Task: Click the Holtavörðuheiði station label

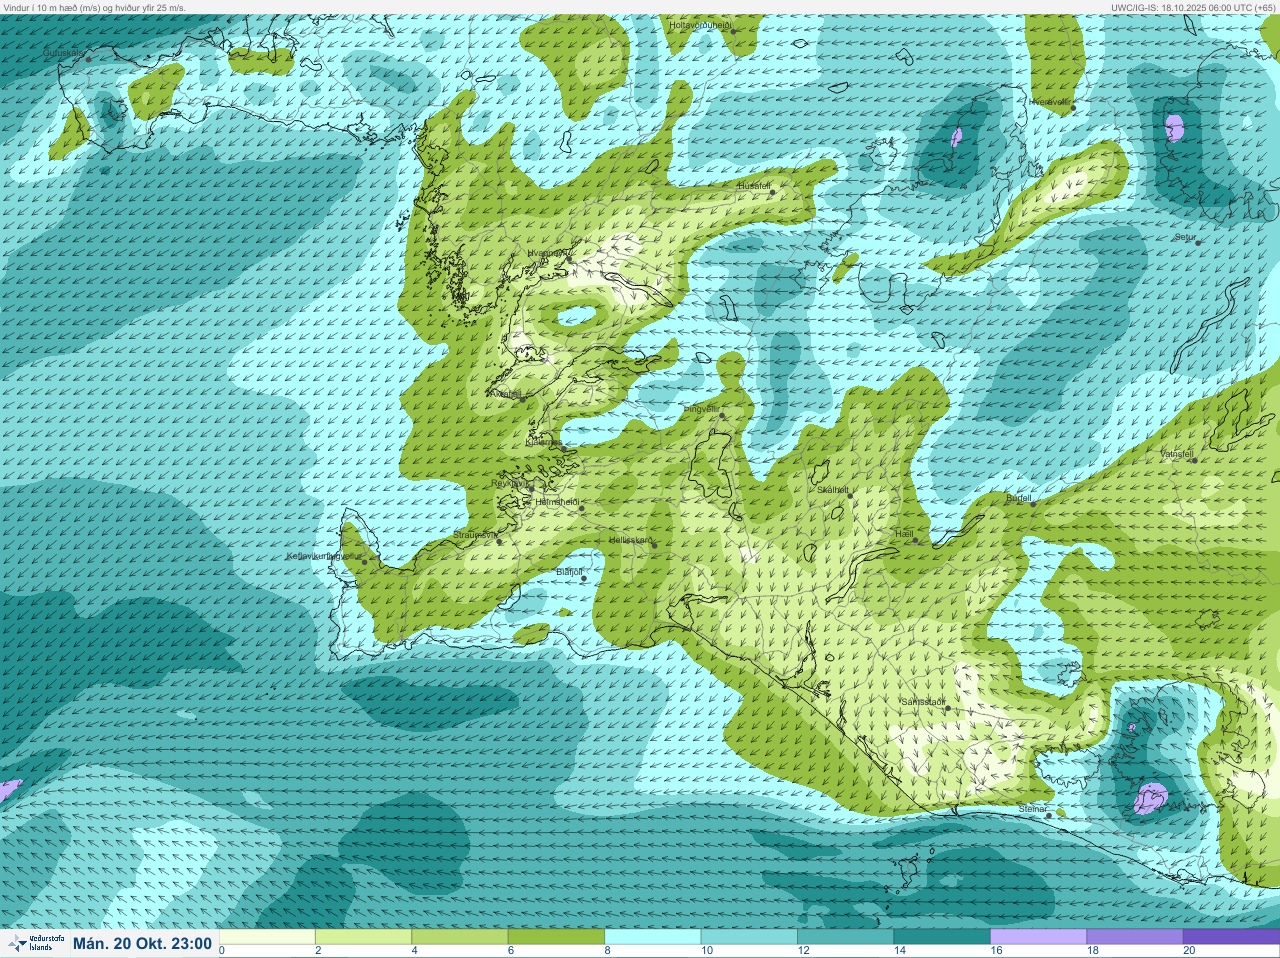Action: pos(700,24)
